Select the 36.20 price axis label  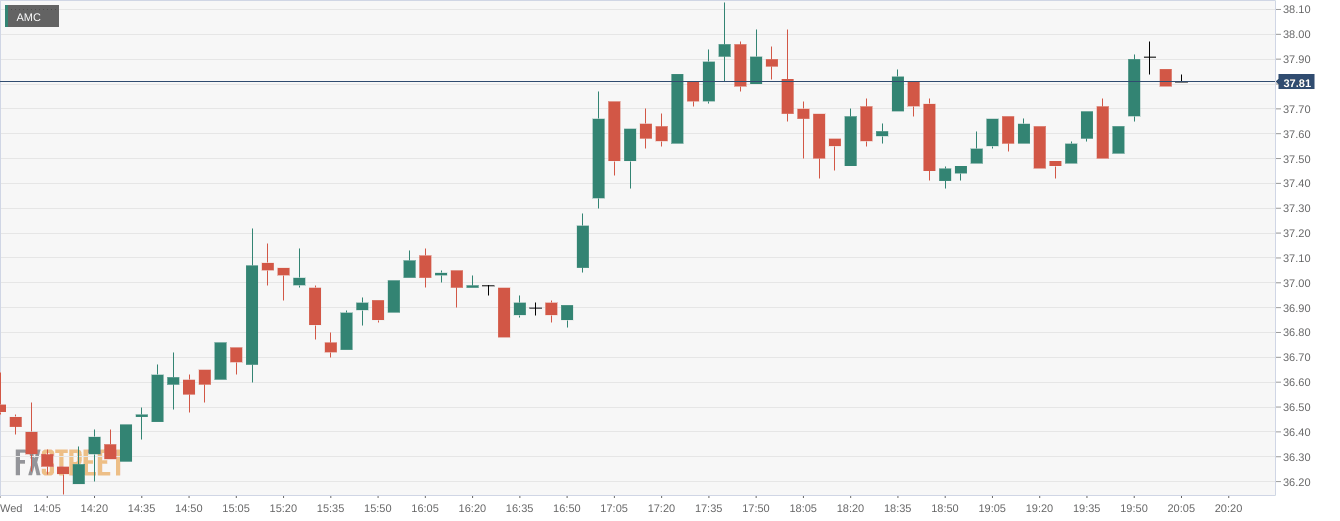click(x=1296, y=482)
